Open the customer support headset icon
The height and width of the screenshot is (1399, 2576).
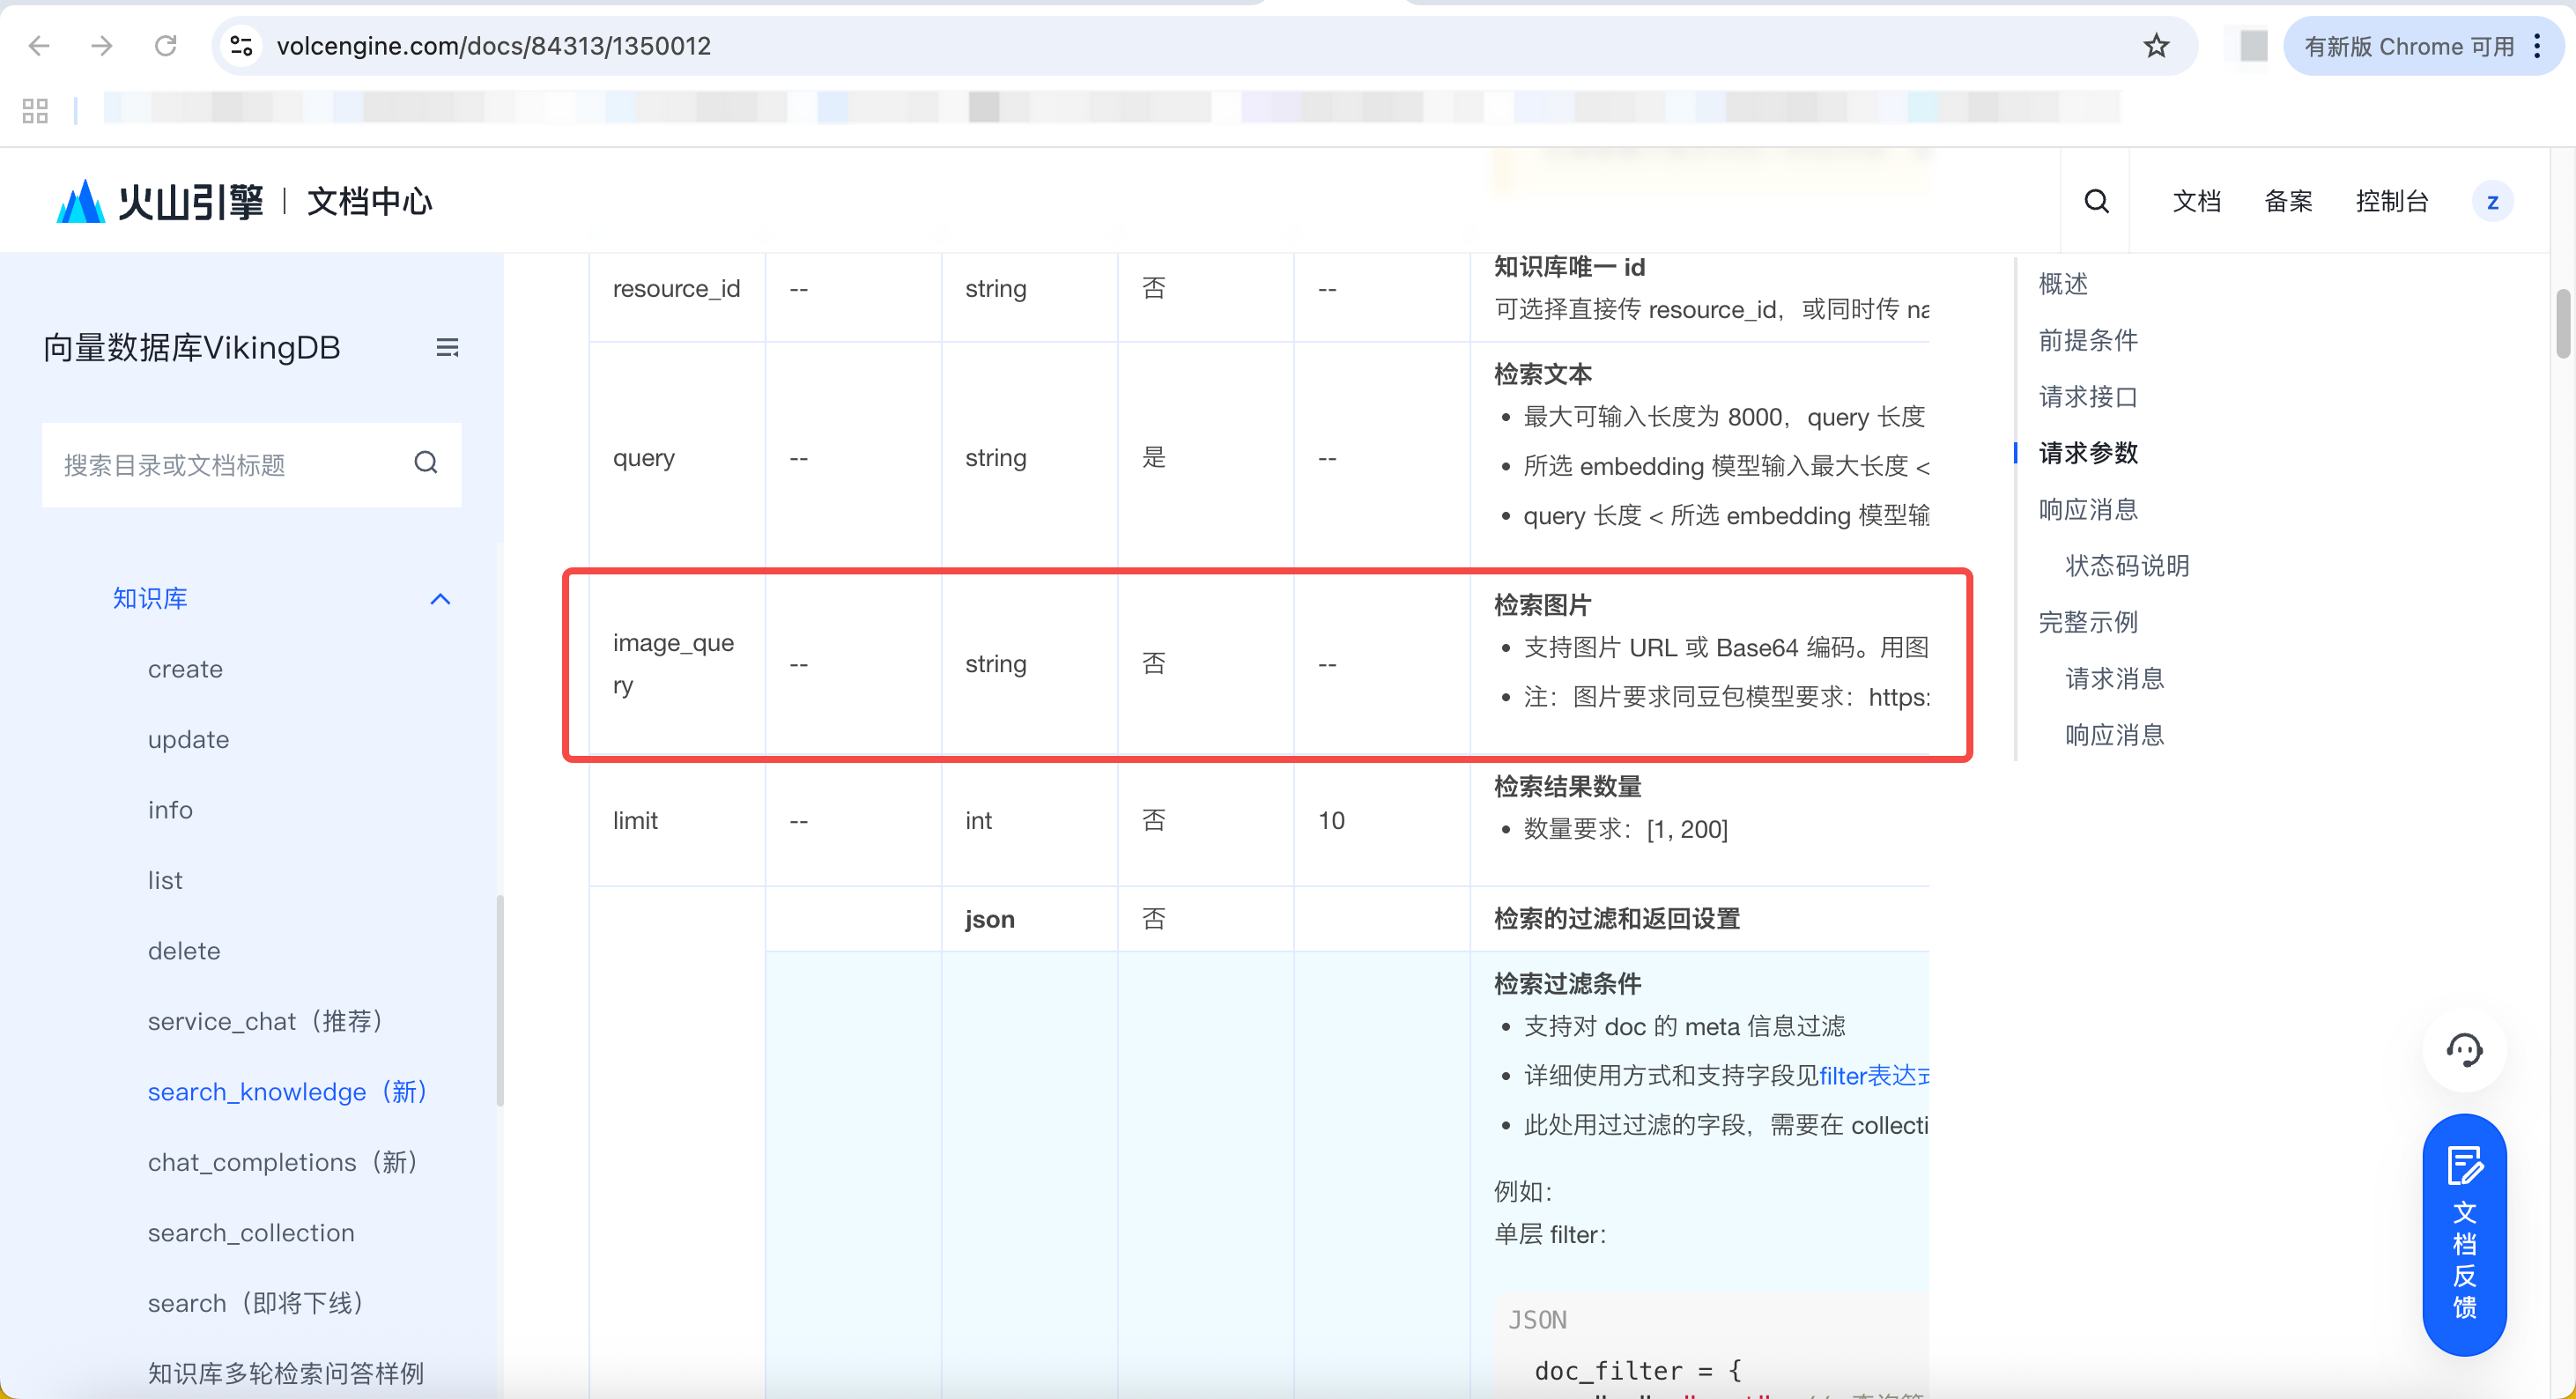[x=2464, y=1050]
